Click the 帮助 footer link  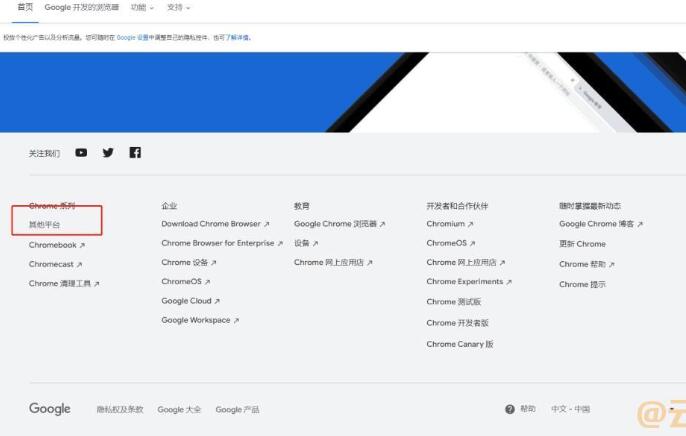tap(528, 409)
